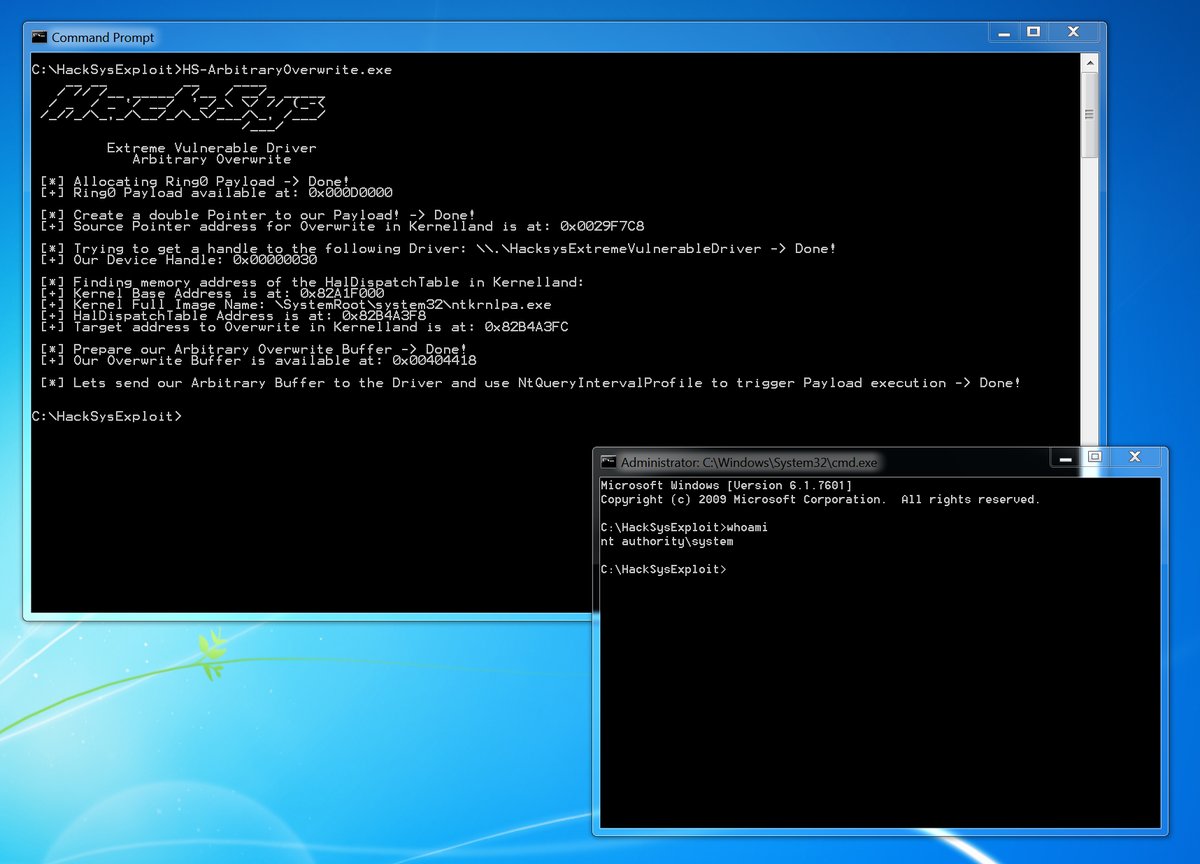Image resolution: width=1200 pixels, height=864 pixels.
Task: Maximize the Administrator cmd.exe window
Action: pyautogui.click(x=1095, y=457)
